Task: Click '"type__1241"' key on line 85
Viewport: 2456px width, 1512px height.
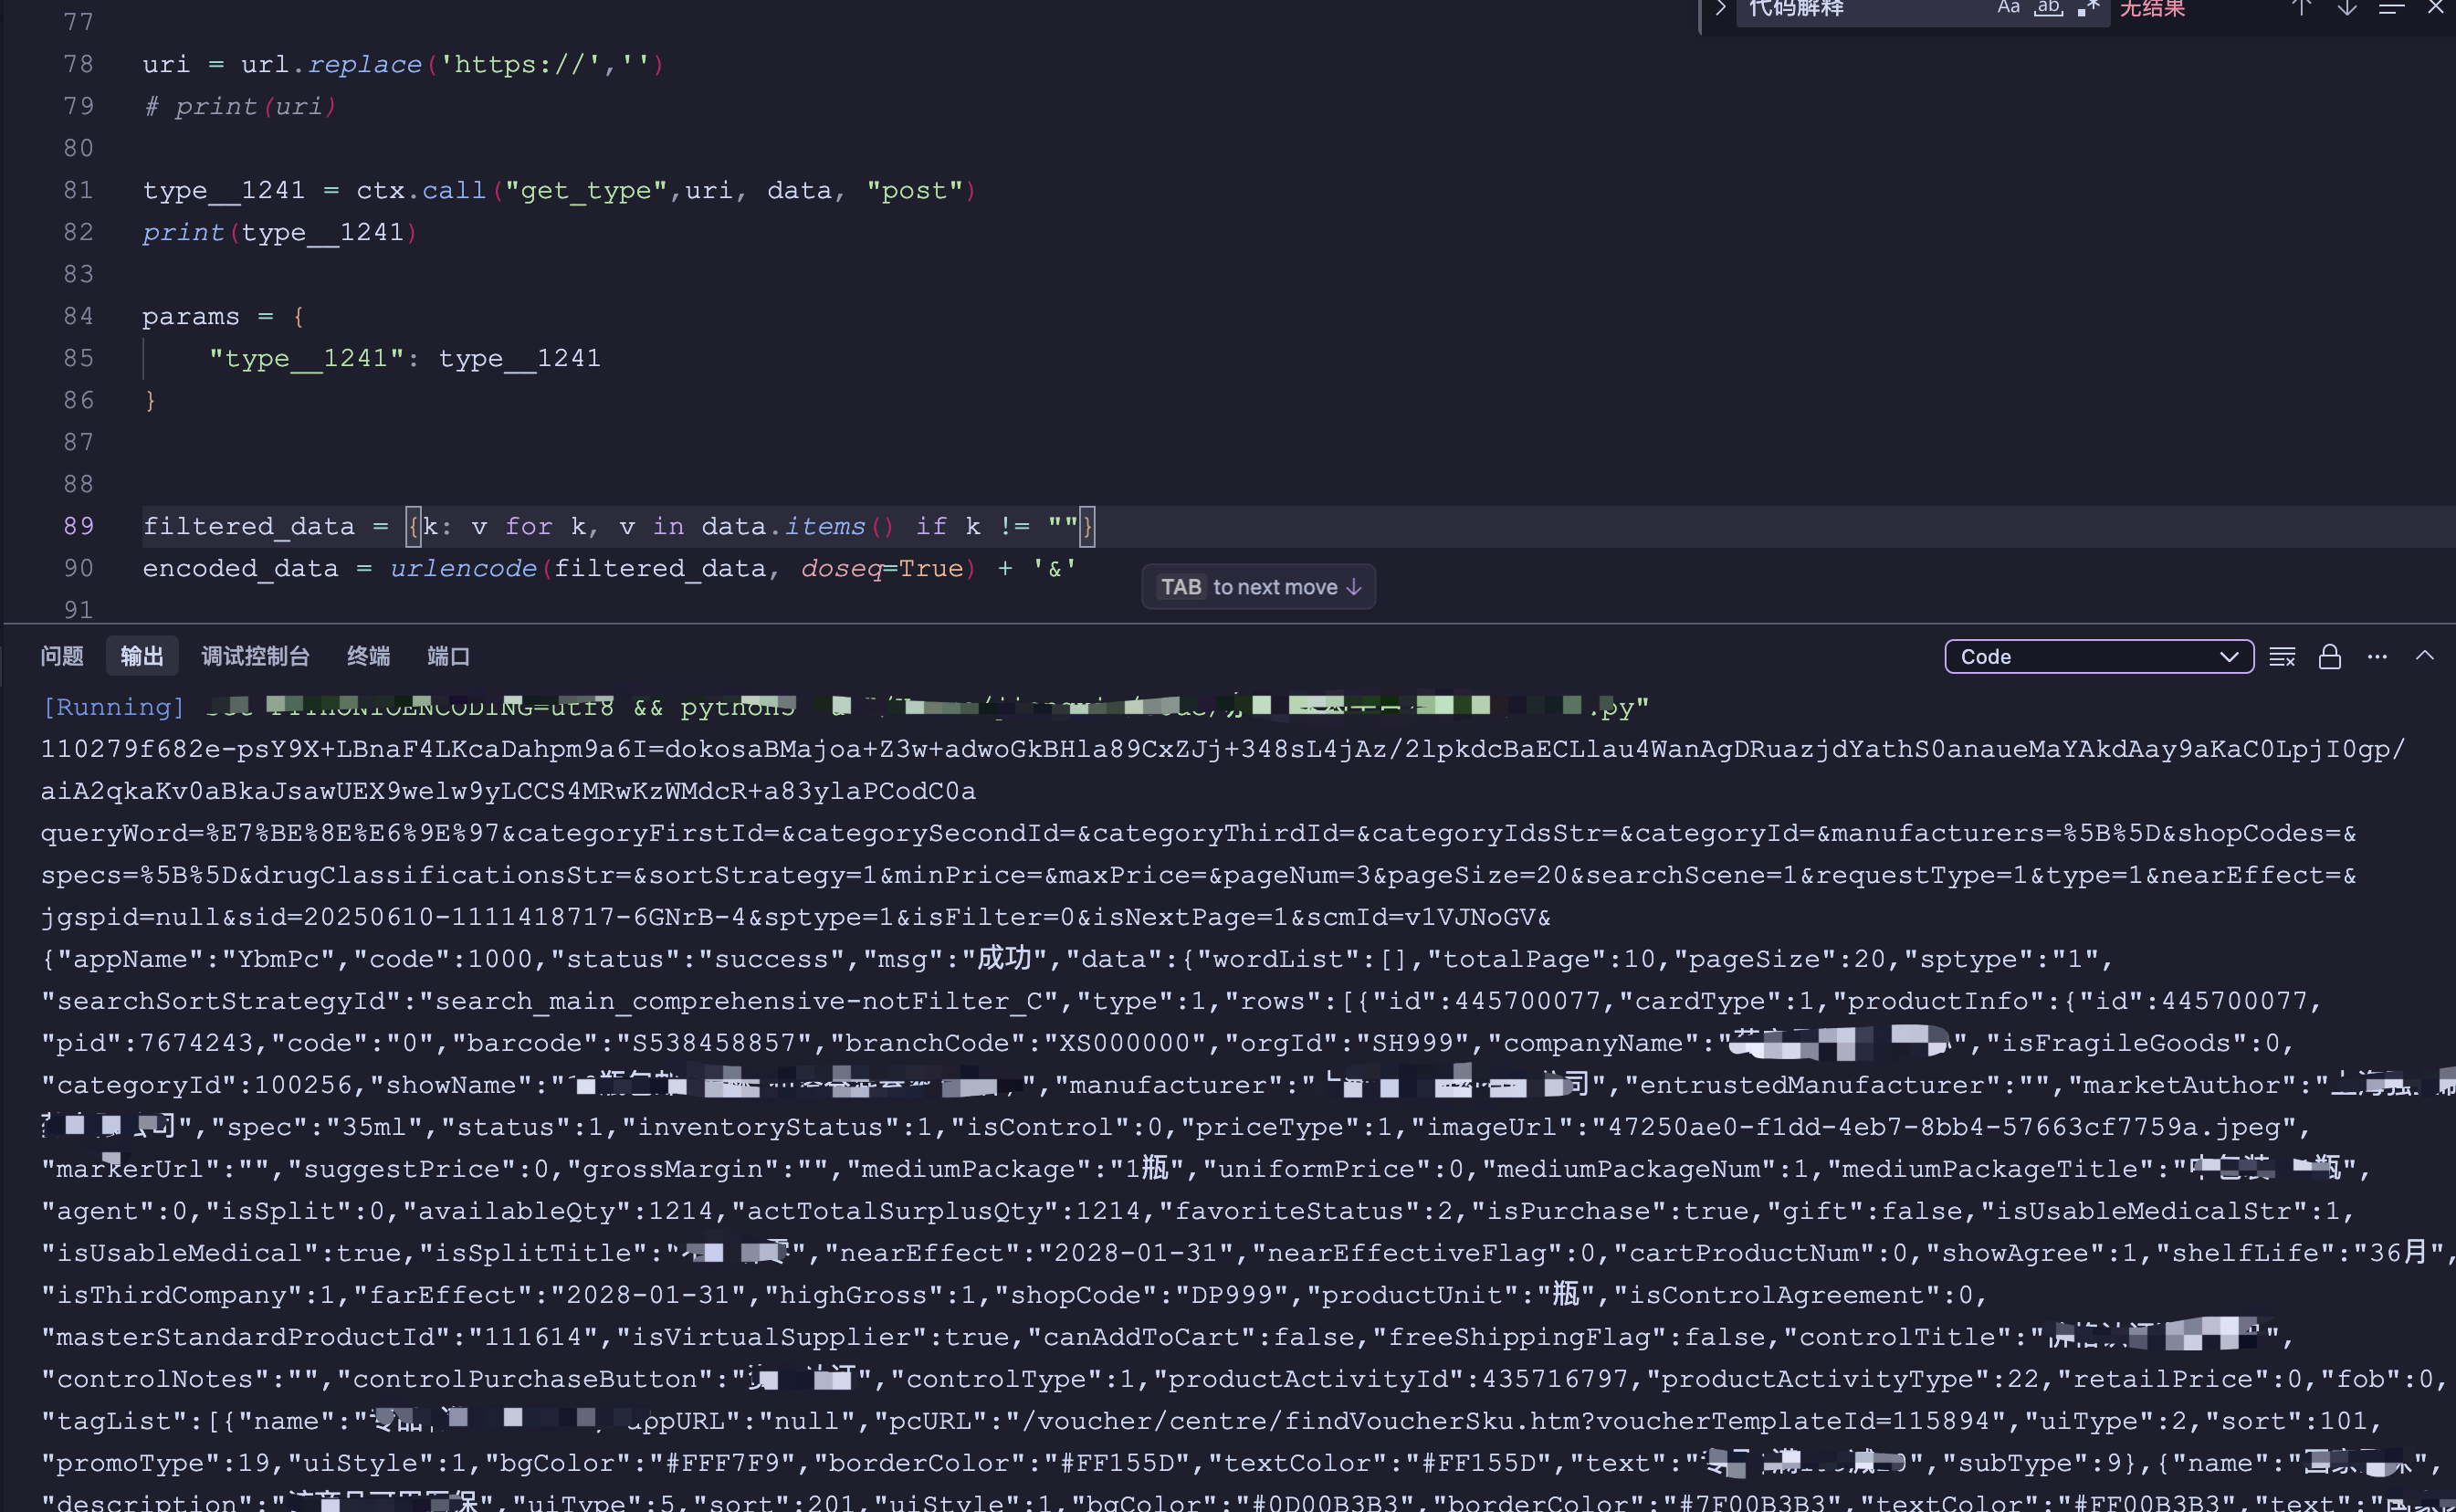Action: tap(306, 358)
